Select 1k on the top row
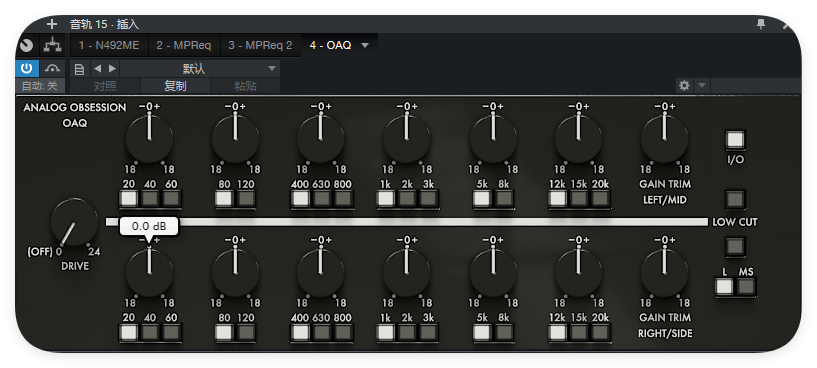 [386, 199]
